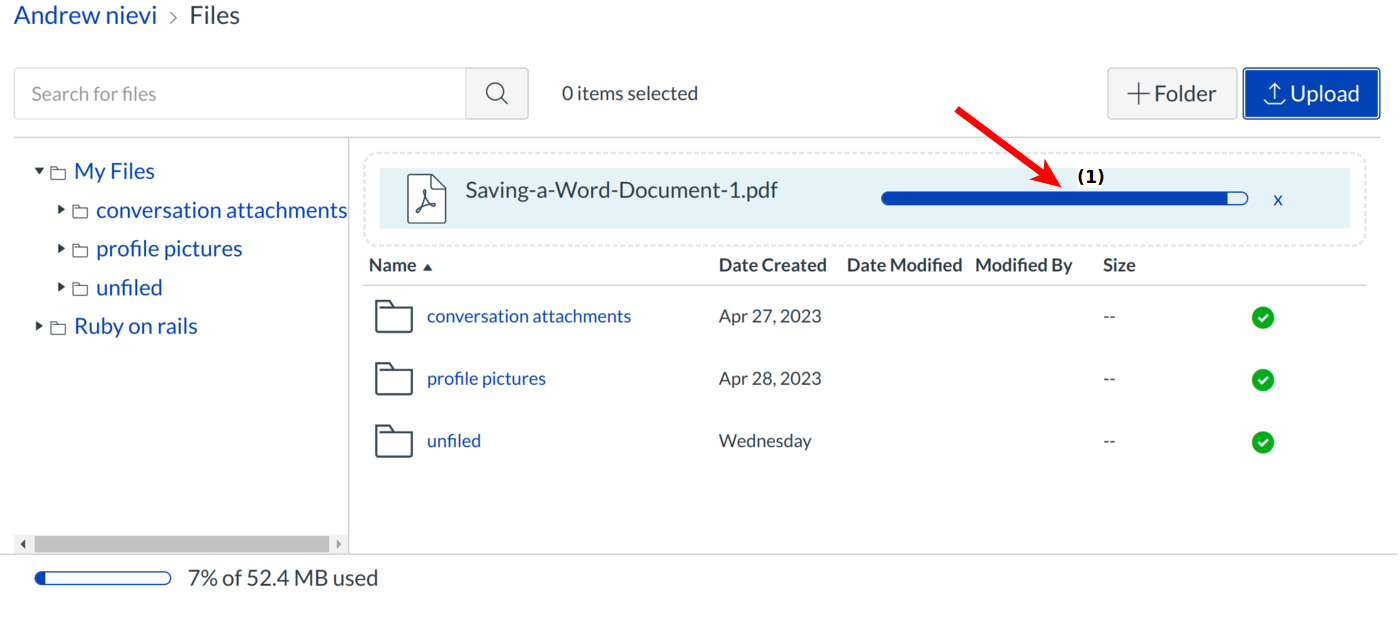Expand conversation attachments in the sidebar tree
The height and width of the screenshot is (621, 1400).
click(x=62, y=211)
